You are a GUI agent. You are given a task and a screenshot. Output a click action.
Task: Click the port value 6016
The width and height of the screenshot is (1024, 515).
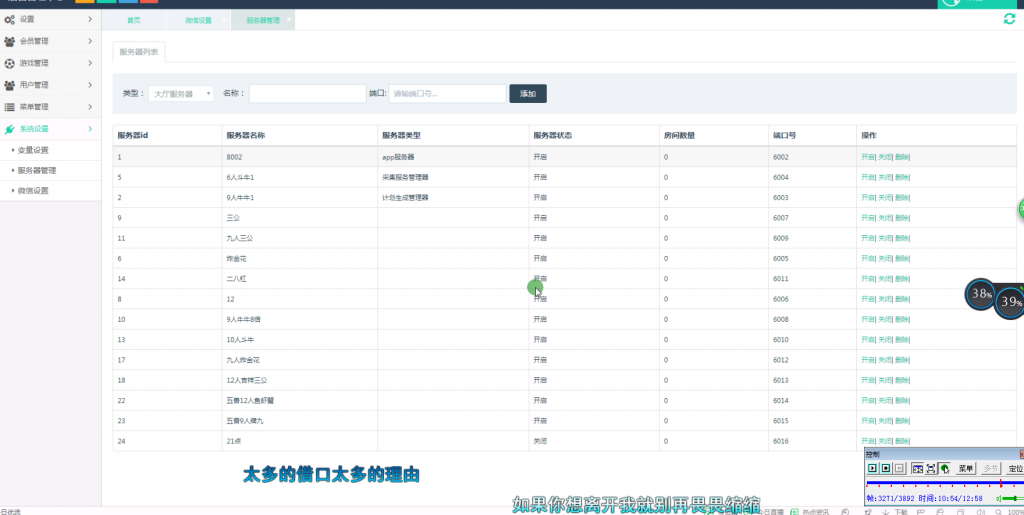click(x=781, y=441)
